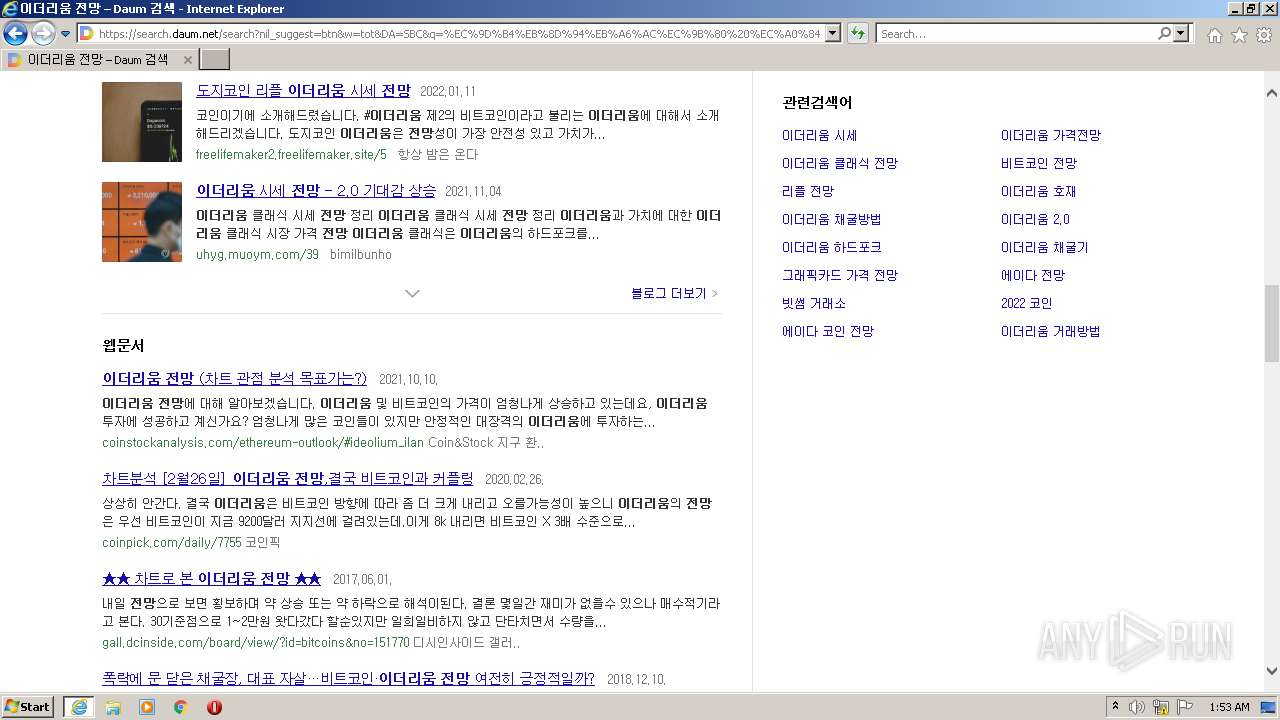
Task: Click the search magnifier icon in the search box
Action: tap(1164, 33)
